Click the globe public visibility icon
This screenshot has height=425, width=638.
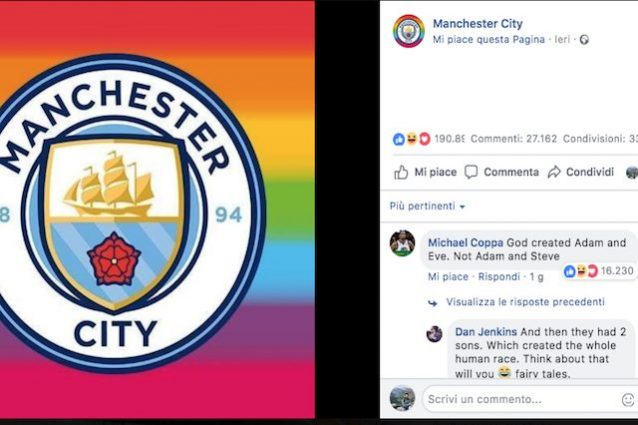coord(584,39)
